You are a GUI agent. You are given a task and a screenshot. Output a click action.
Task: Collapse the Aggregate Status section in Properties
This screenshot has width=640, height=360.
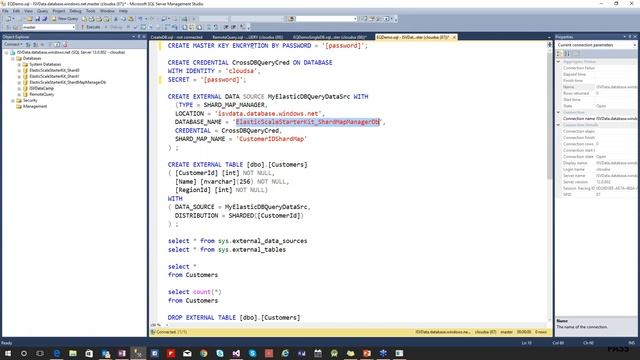(x=559, y=62)
